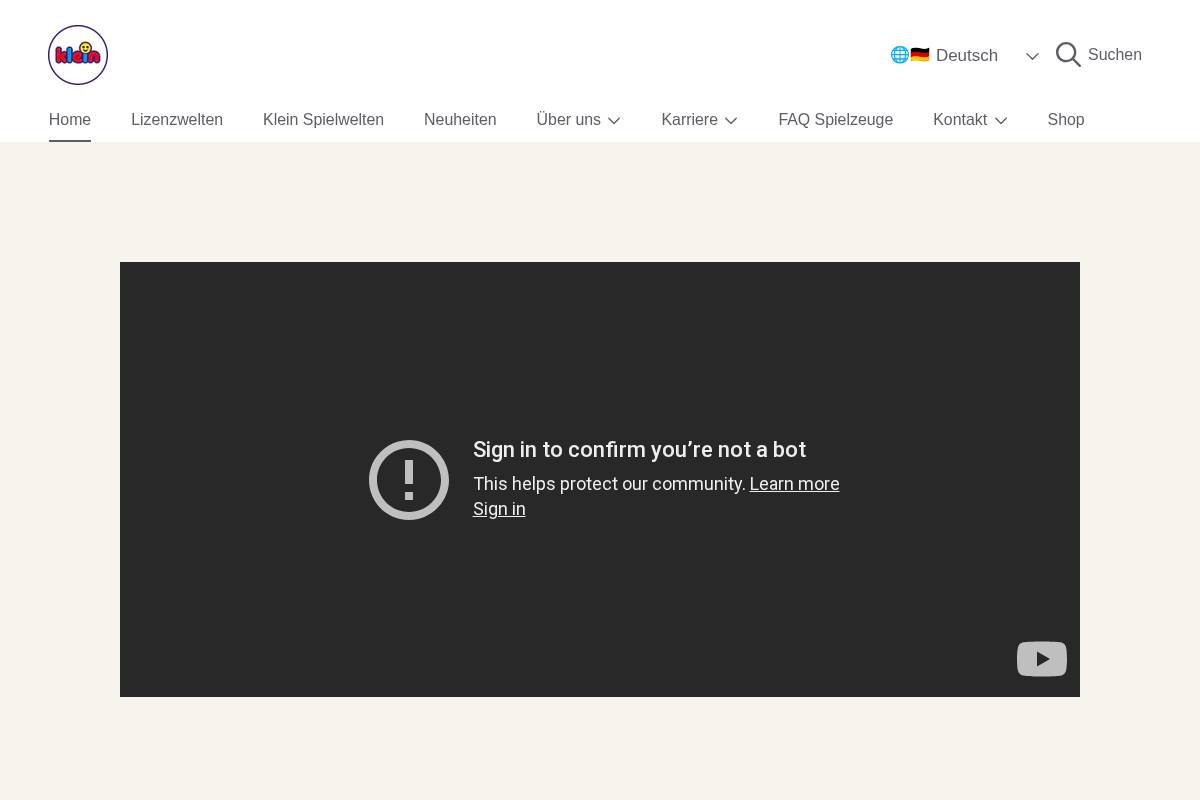
Task: Click the Learn more link
Action: 794,484
